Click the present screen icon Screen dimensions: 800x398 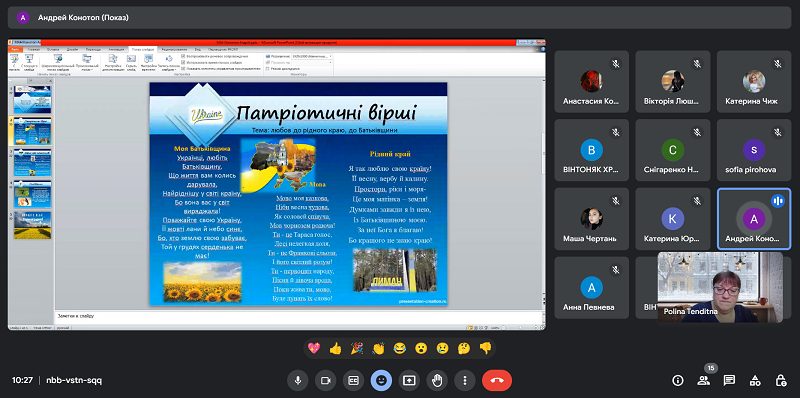409,380
